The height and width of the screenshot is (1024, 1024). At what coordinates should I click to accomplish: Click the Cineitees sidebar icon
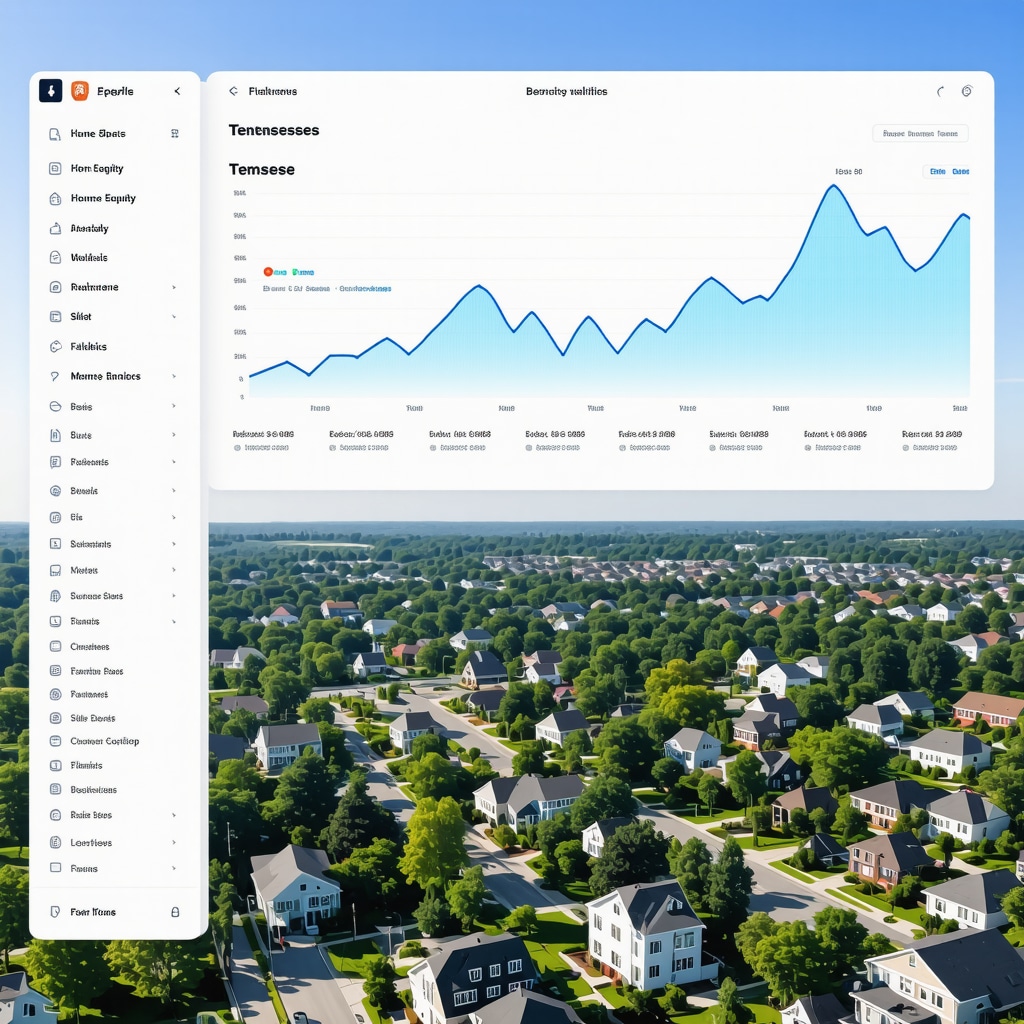[x=56, y=647]
